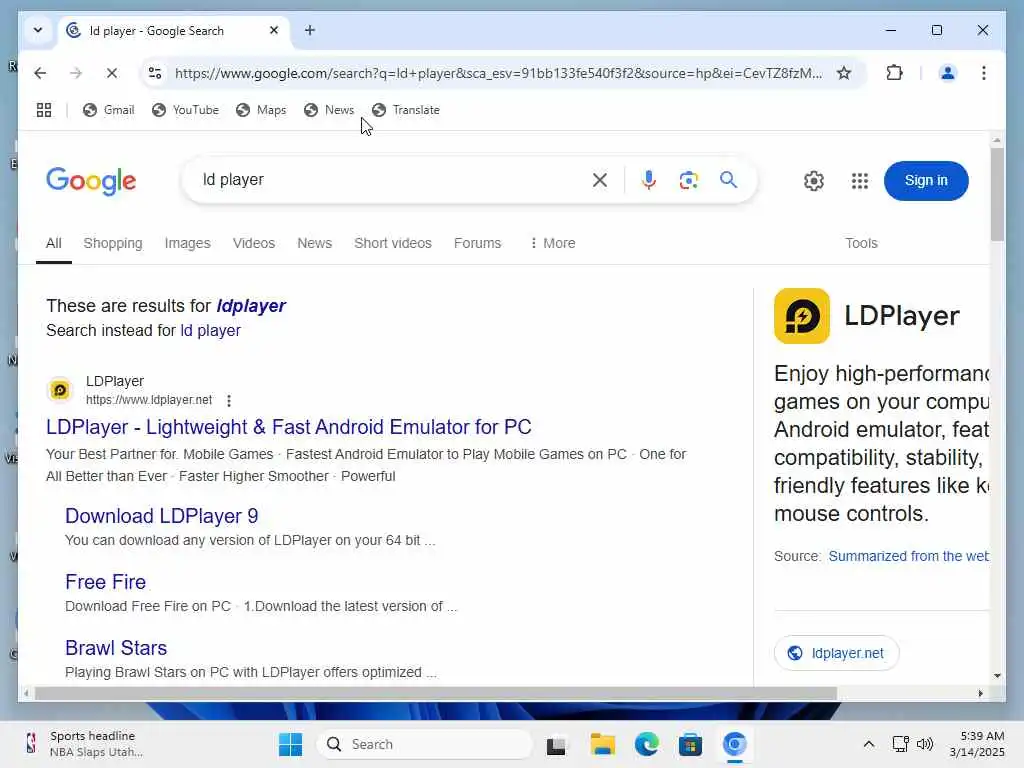Open the Windows Start menu
The height and width of the screenshot is (768, 1024).
290,744
